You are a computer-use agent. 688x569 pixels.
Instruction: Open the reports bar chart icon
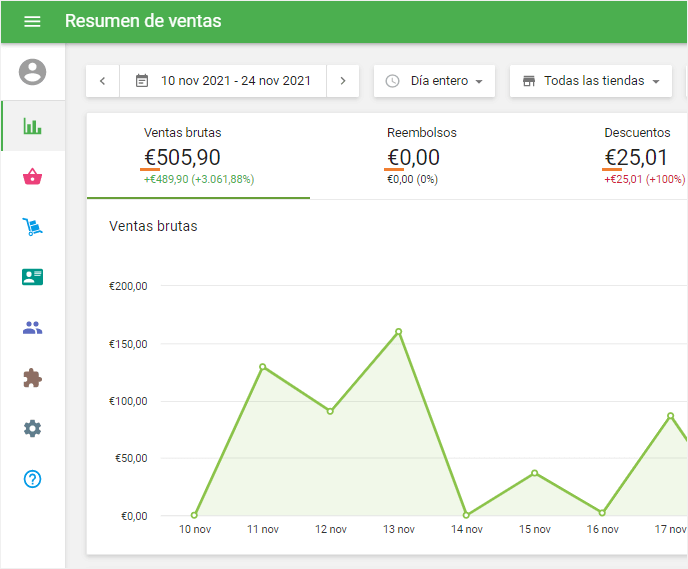pyautogui.click(x=33, y=126)
